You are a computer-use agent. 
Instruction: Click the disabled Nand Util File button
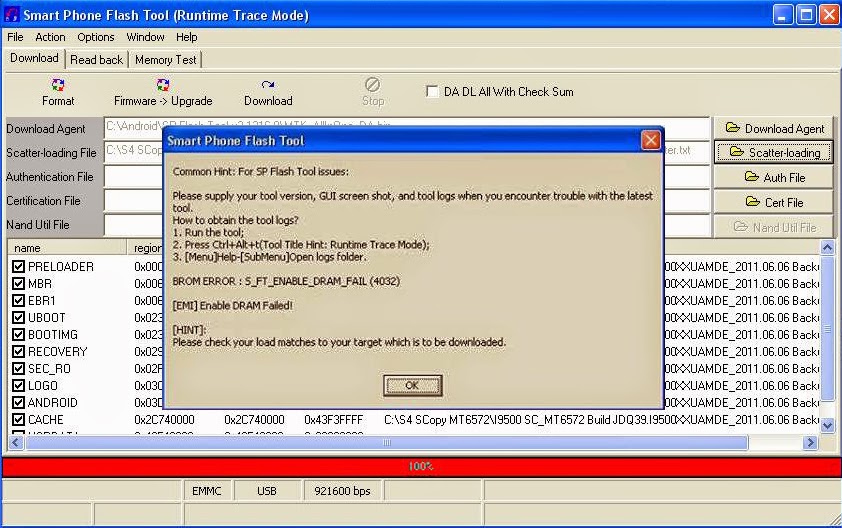click(774, 227)
